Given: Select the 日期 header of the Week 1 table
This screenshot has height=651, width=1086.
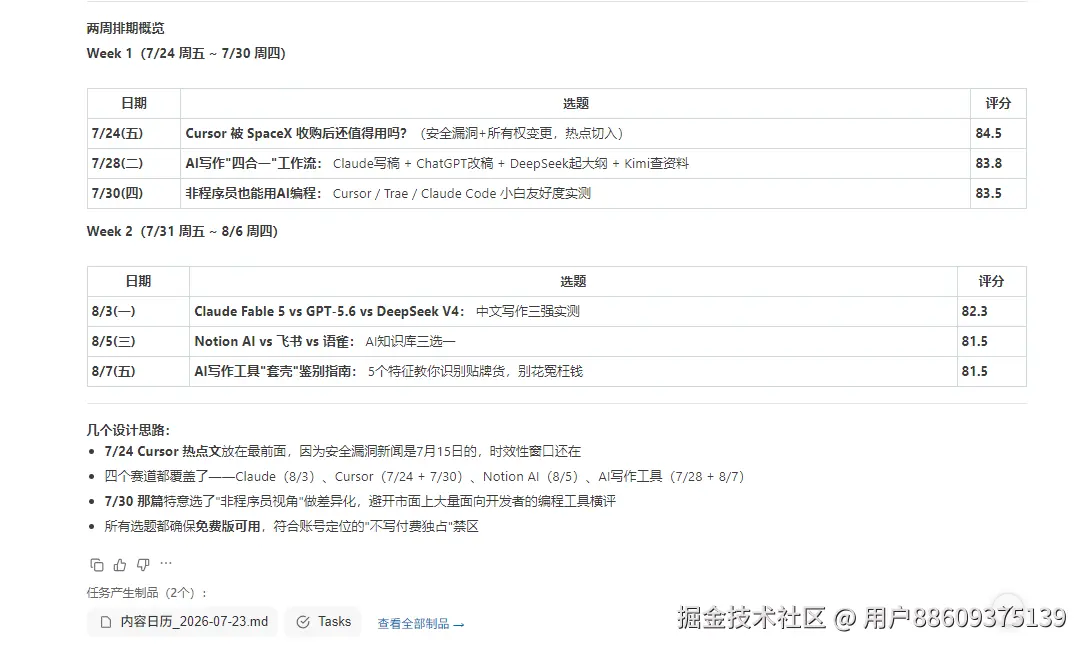Looking at the screenshot, I should pyautogui.click(x=134, y=103).
